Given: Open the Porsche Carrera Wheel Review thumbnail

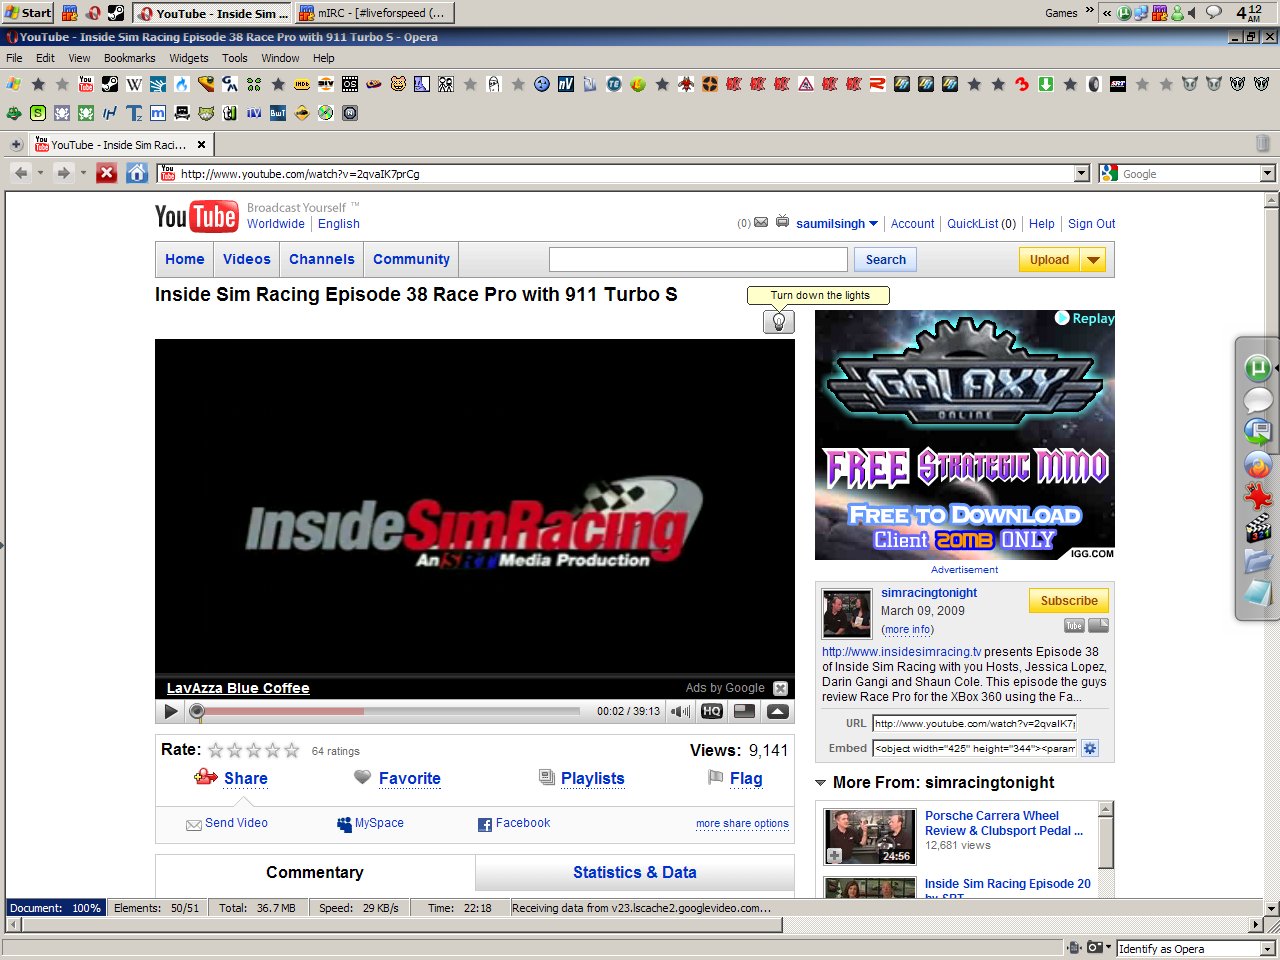Looking at the screenshot, I should point(869,836).
